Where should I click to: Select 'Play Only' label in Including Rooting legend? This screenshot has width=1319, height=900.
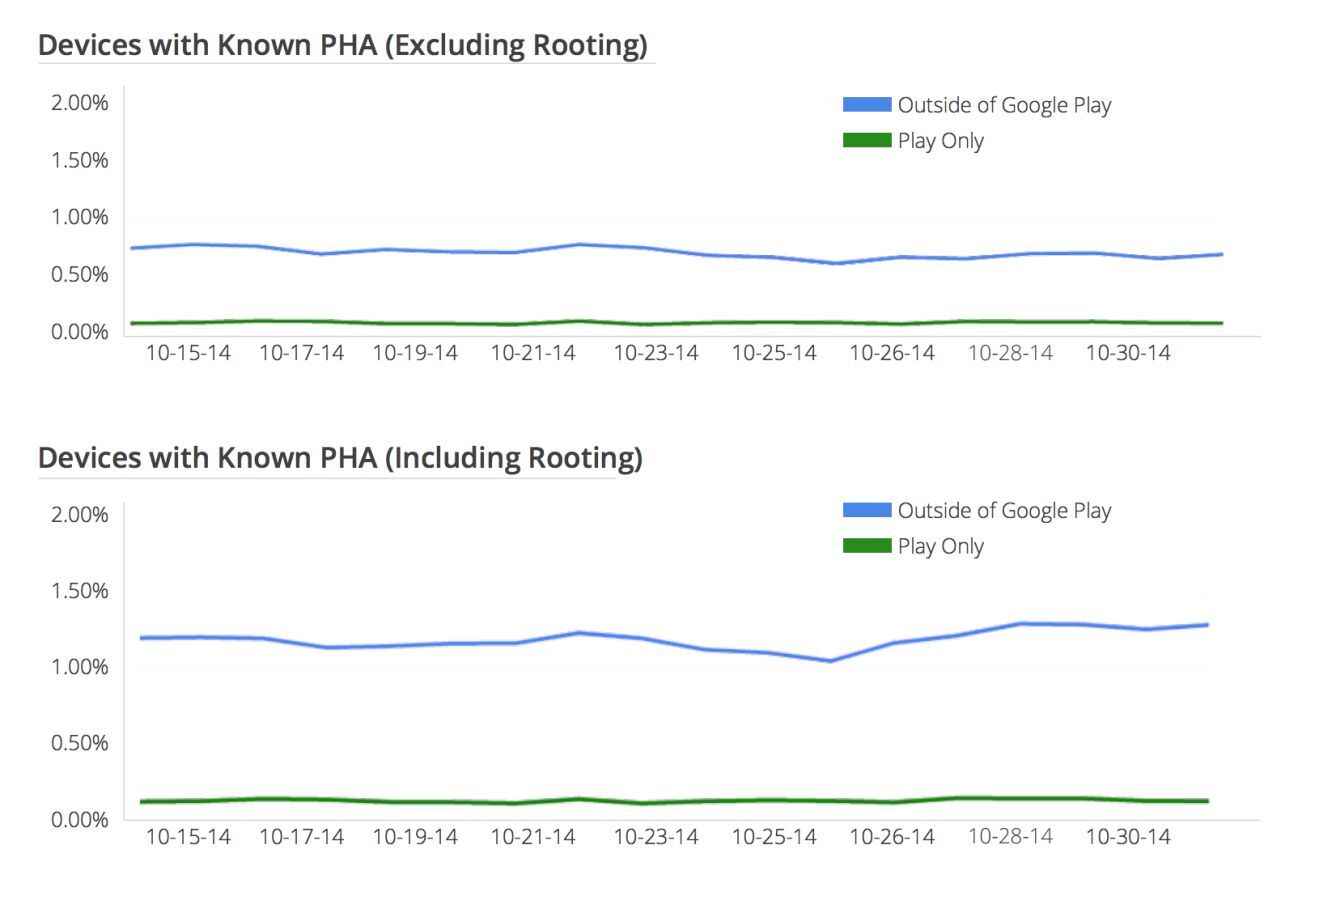tap(940, 546)
